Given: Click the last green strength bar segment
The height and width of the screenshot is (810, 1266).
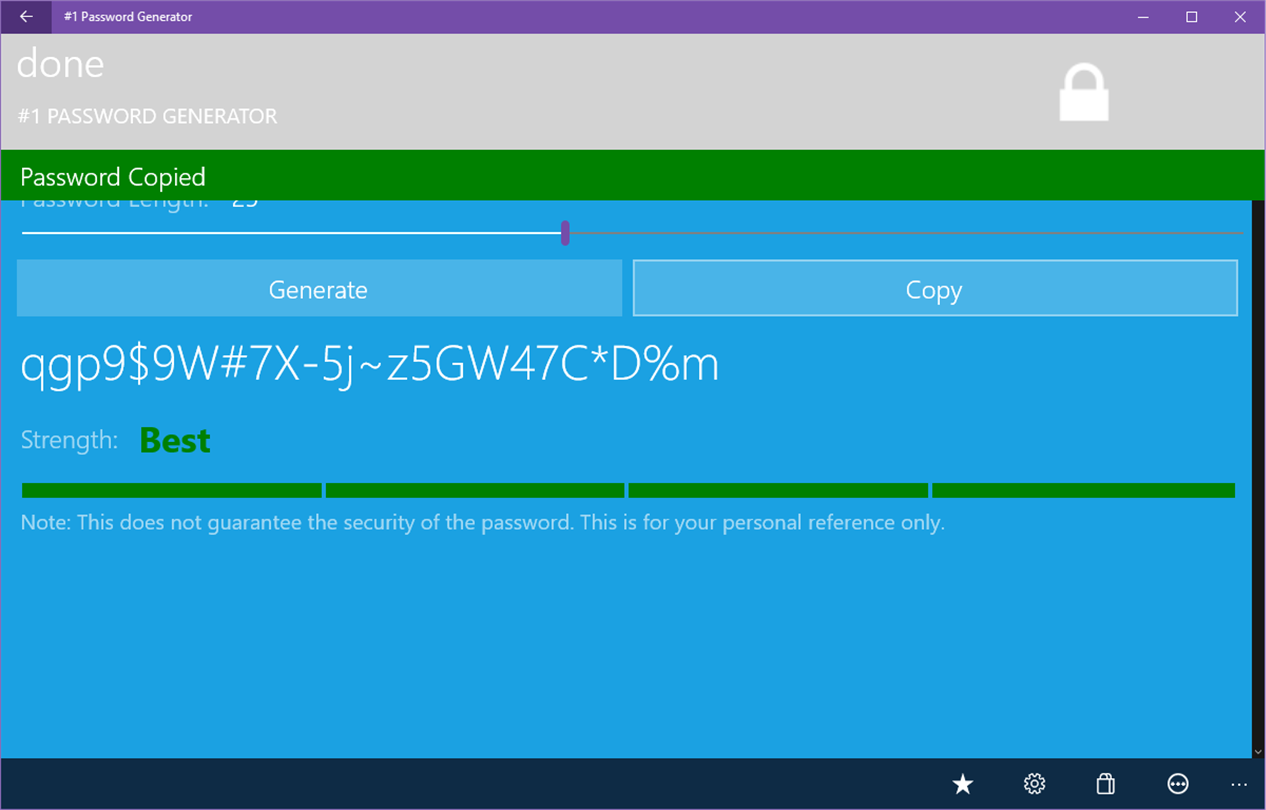Looking at the screenshot, I should point(1084,490).
